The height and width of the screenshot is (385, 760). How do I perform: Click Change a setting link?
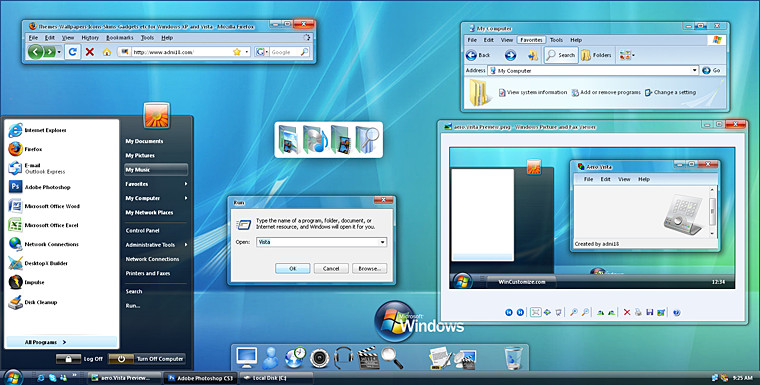[x=670, y=92]
